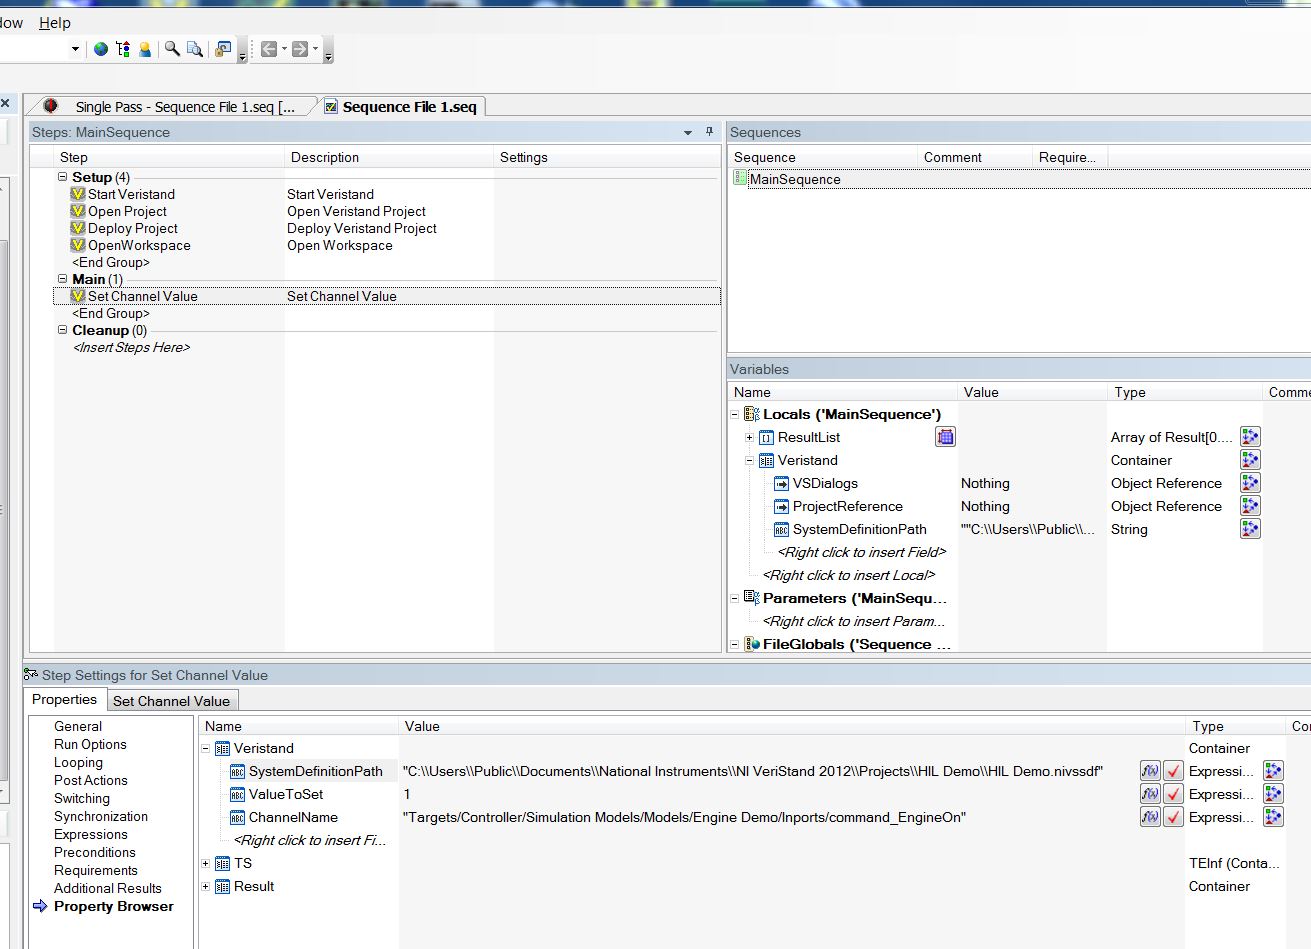Click type button for VSDialogs variable
The height and width of the screenshot is (949, 1311).
point(1250,483)
